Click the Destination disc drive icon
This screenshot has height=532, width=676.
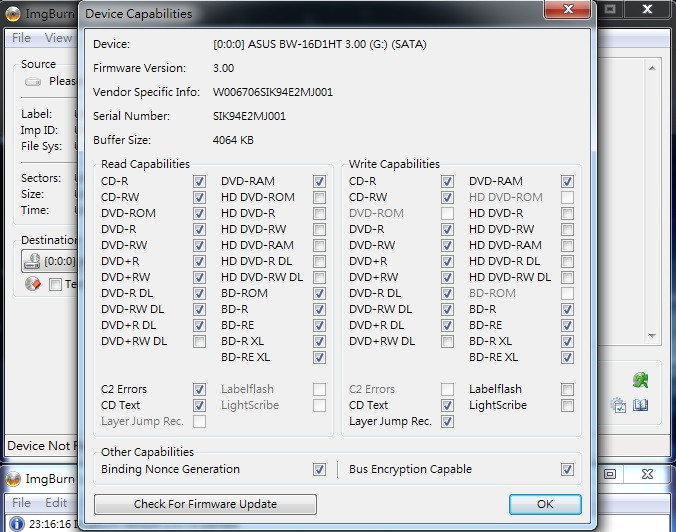[33, 261]
